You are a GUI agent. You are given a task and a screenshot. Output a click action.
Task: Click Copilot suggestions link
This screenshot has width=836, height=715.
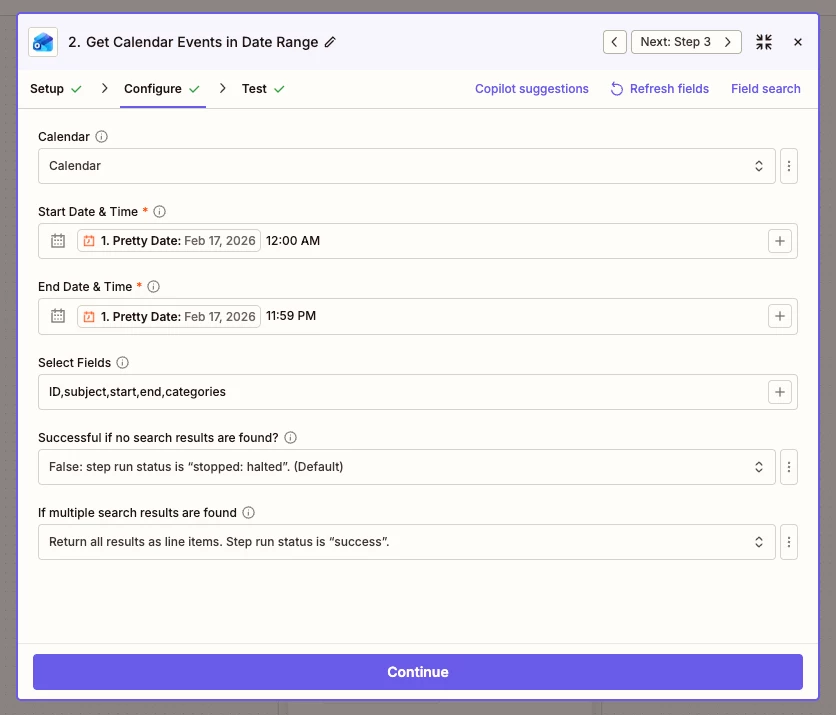[x=532, y=89]
